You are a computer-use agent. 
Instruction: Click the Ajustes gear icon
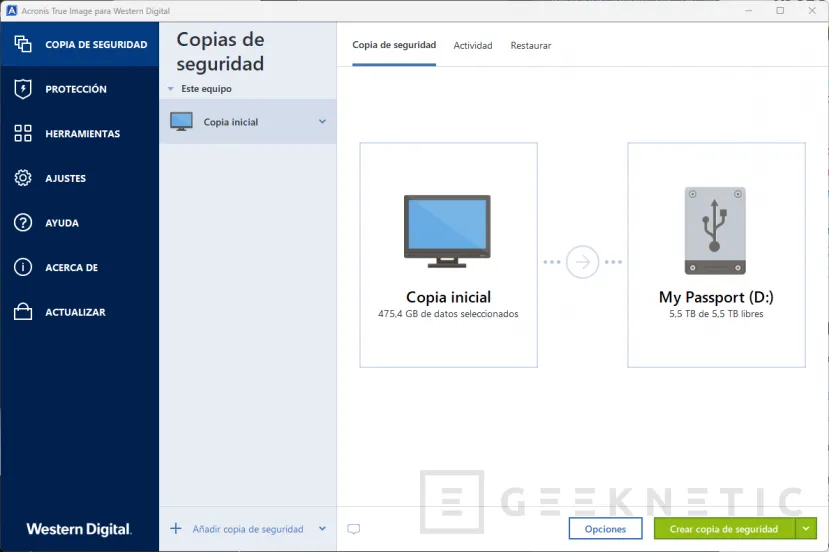[23, 178]
